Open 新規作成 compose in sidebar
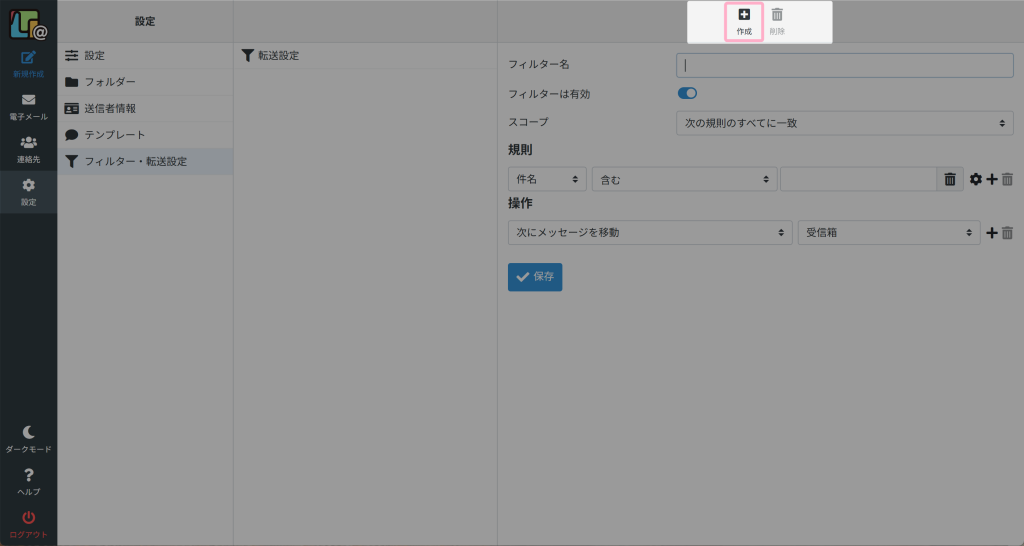 (28, 64)
